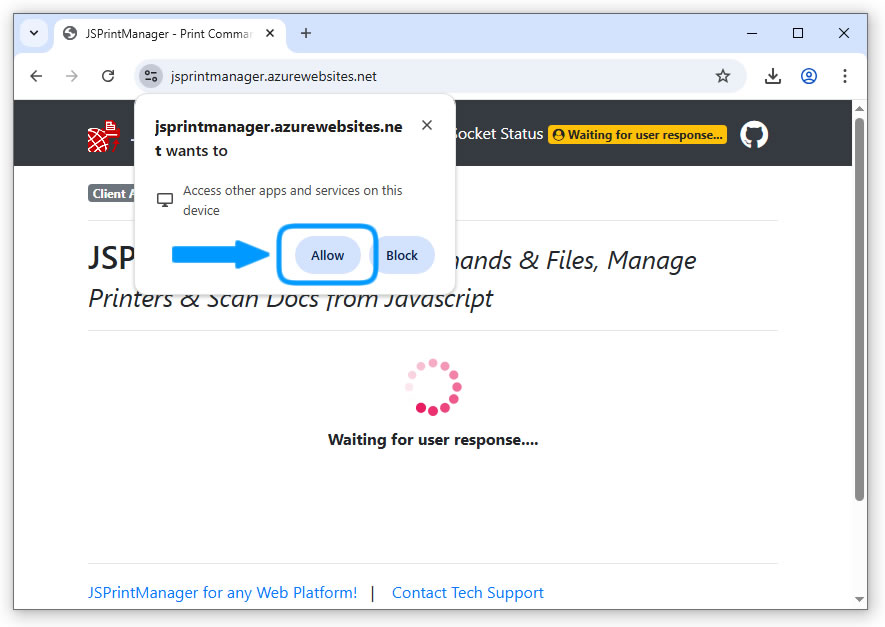Open the Contact Tech Support link
Viewport: 885px width, 627px height.
tap(468, 593)
